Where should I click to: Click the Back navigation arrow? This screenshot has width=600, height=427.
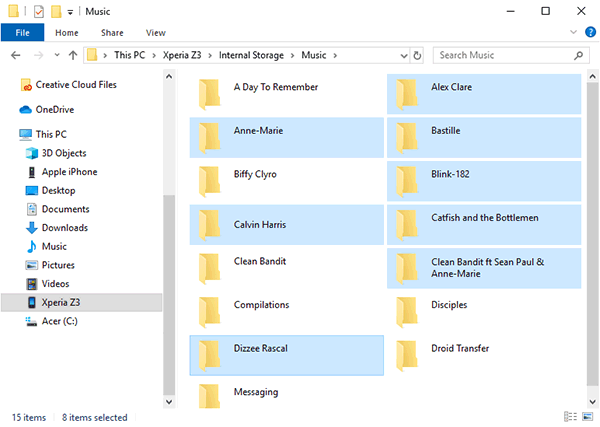[x=16, y=55]
